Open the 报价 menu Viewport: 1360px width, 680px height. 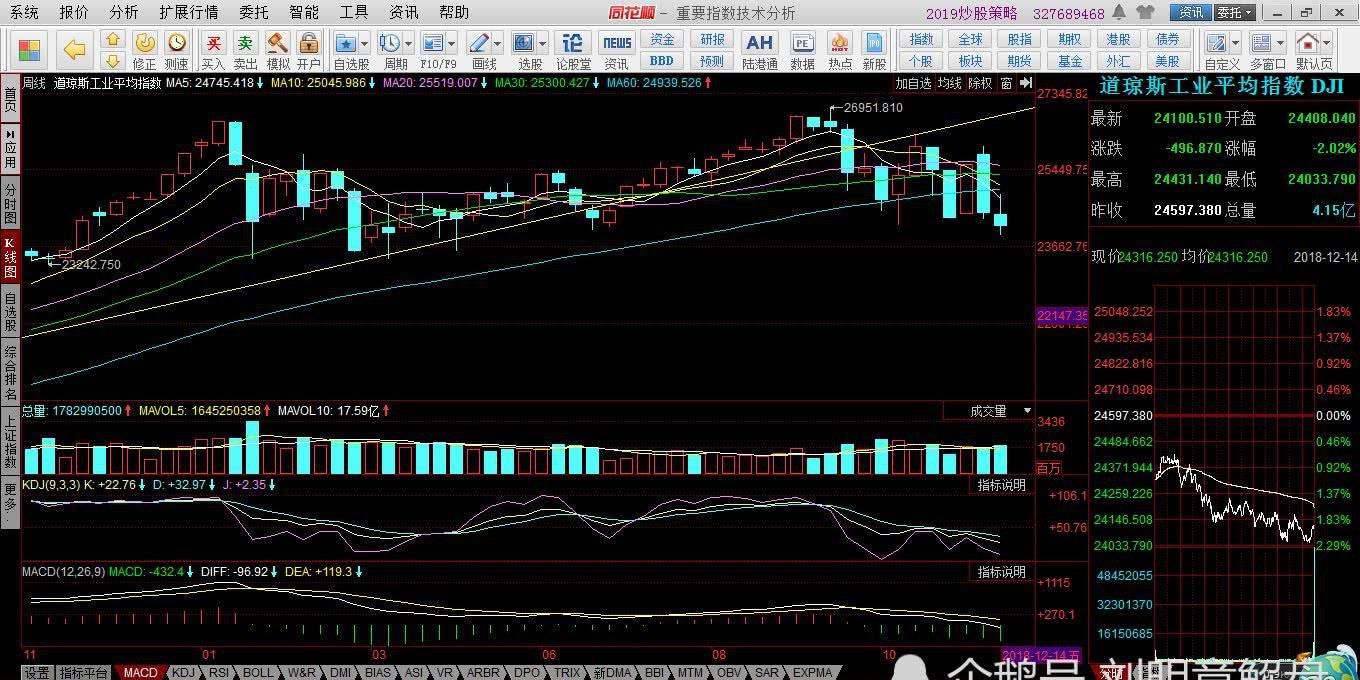74,12
